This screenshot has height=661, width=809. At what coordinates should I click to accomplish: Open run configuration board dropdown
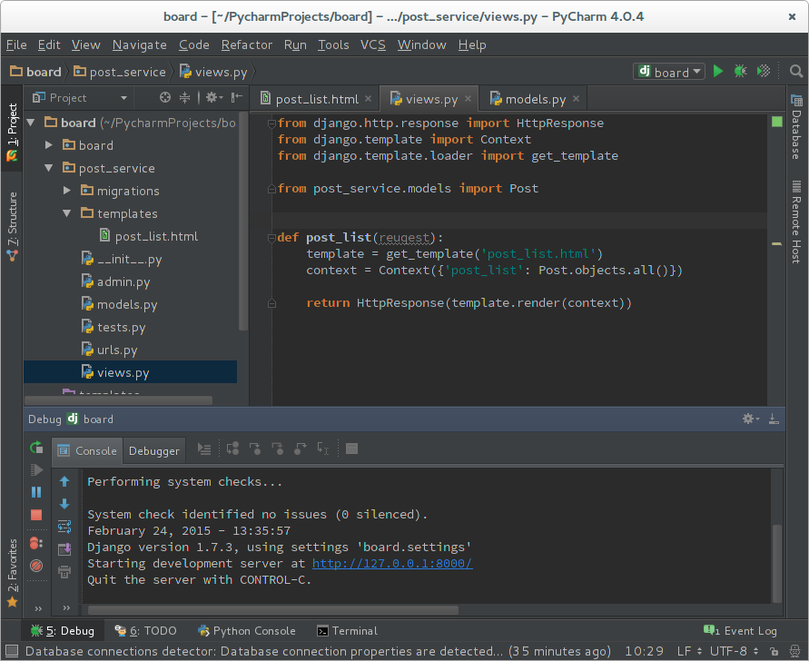(x=669, y=71)
